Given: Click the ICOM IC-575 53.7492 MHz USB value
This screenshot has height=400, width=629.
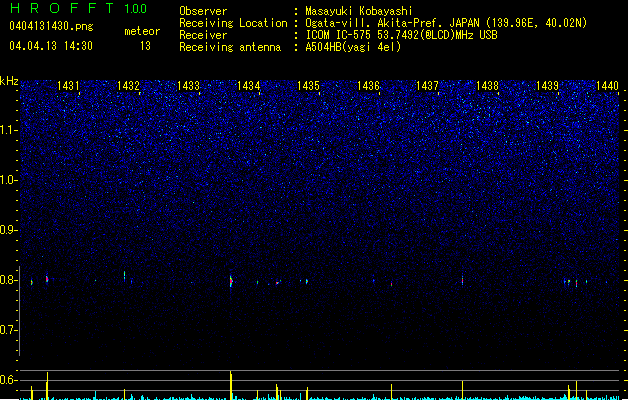Looking at the screenshot, I should click(402, 35).
